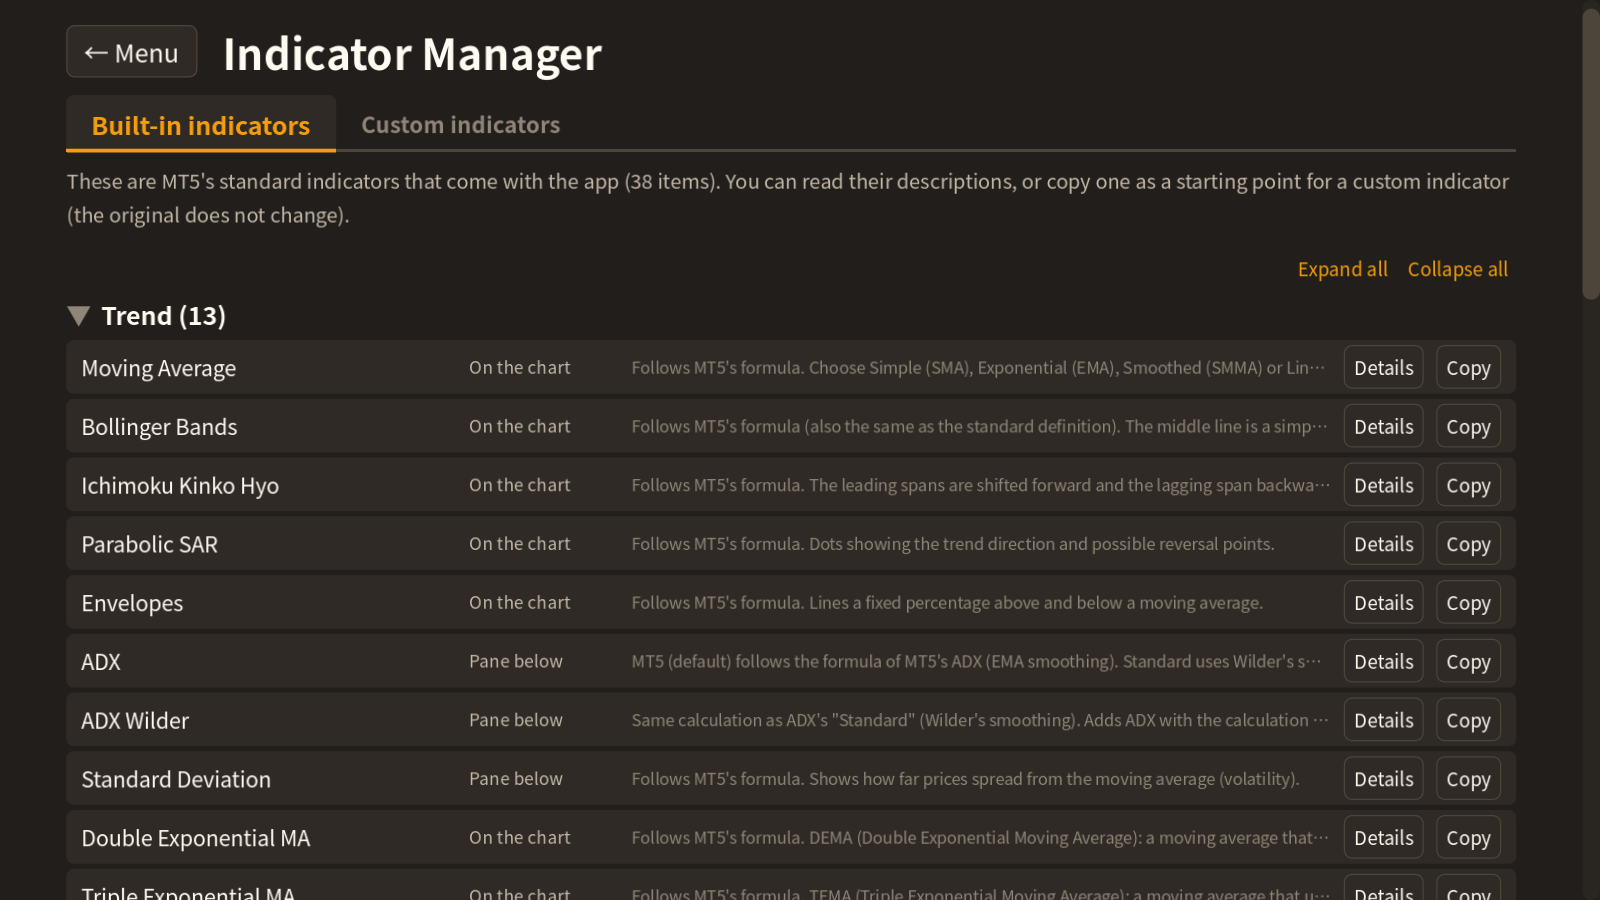Screen dimensions: 1600x900
Task: Click the Collapse all link
Action: coord(1457,269)
